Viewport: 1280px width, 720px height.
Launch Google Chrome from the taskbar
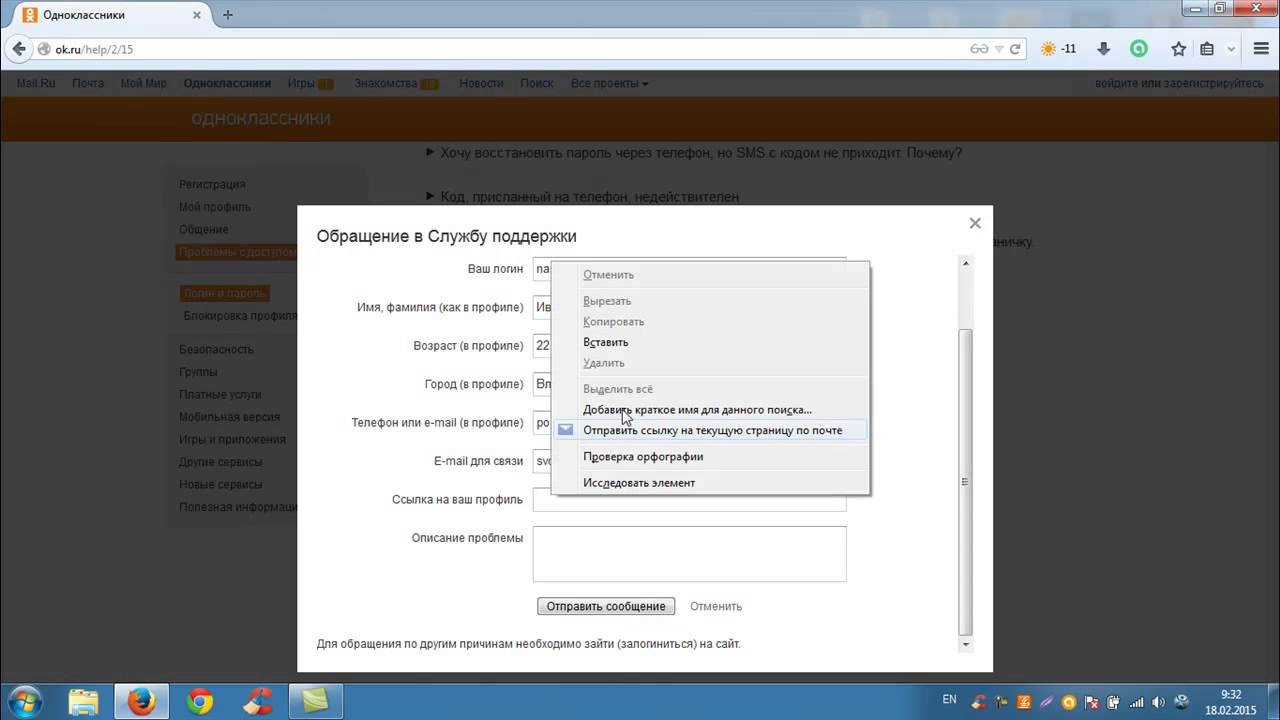(x=200, y=701)
